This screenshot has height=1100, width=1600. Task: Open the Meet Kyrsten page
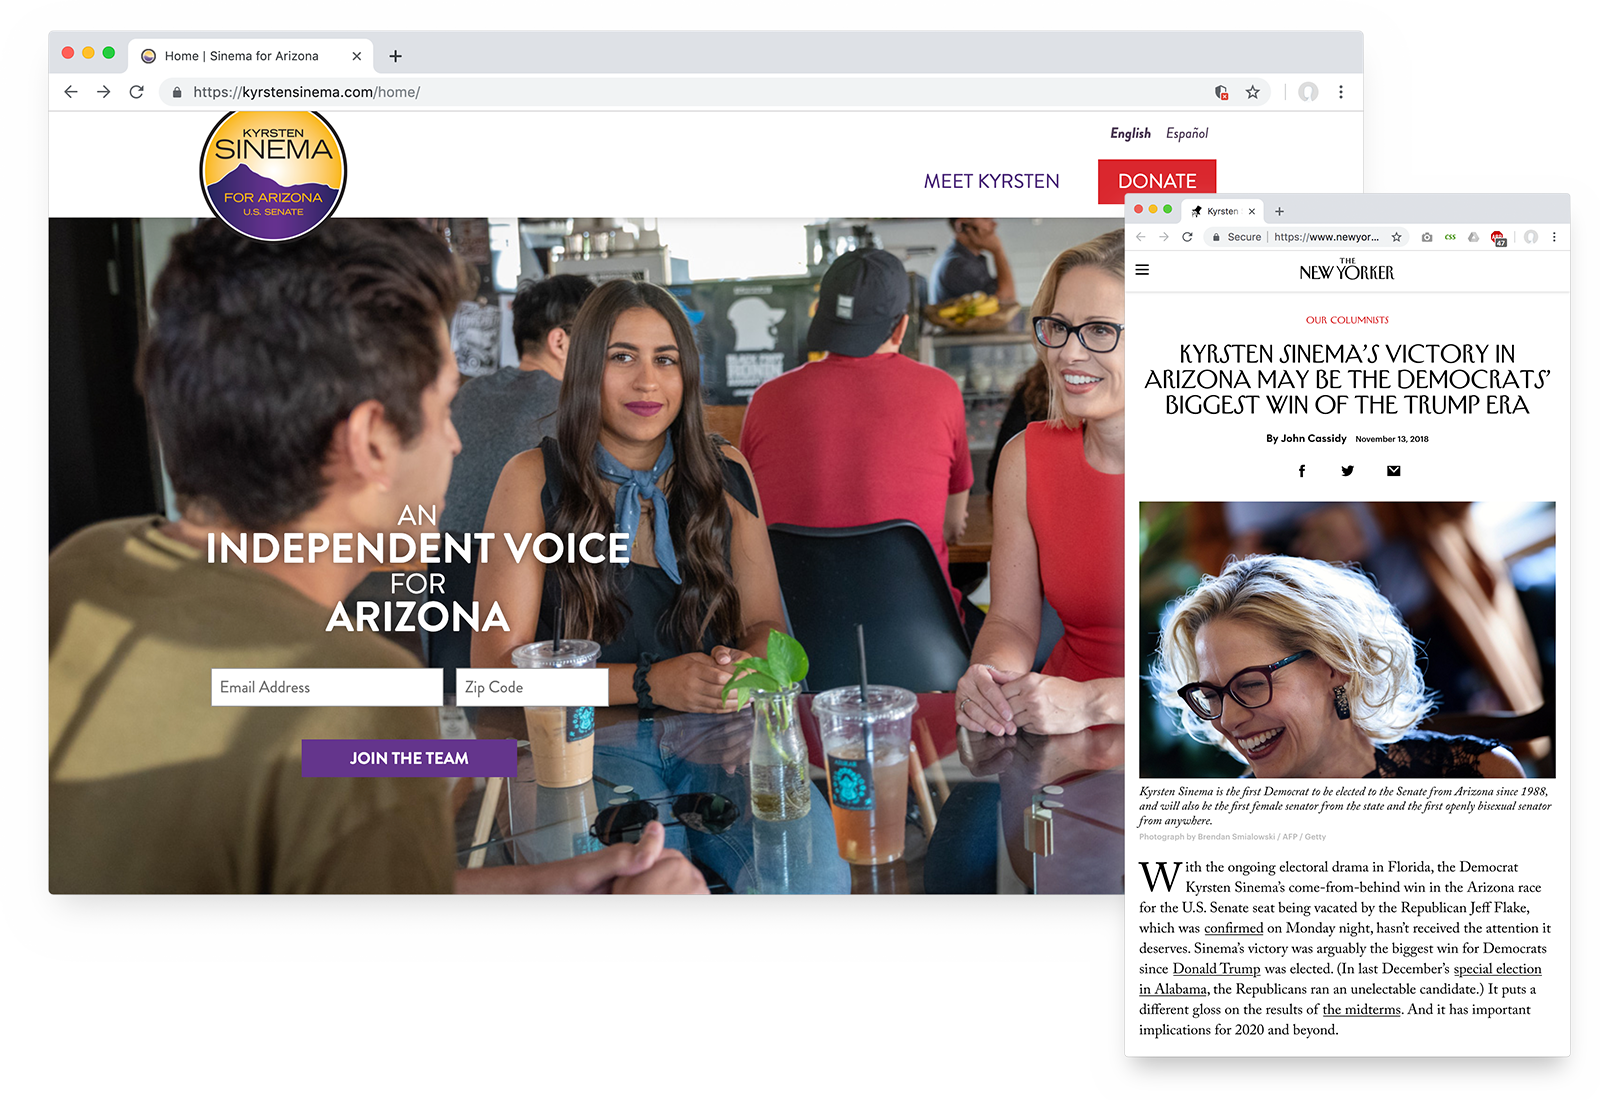(x=991, y=181)
